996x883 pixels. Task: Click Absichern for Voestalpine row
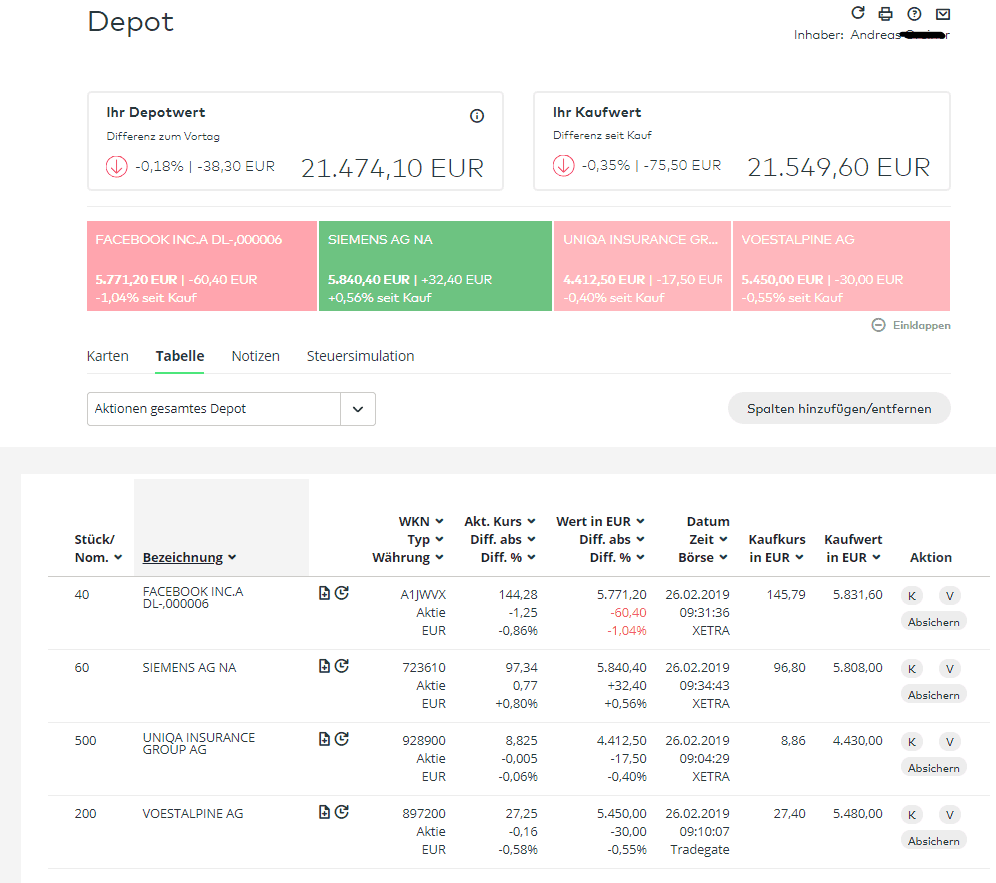934,841
